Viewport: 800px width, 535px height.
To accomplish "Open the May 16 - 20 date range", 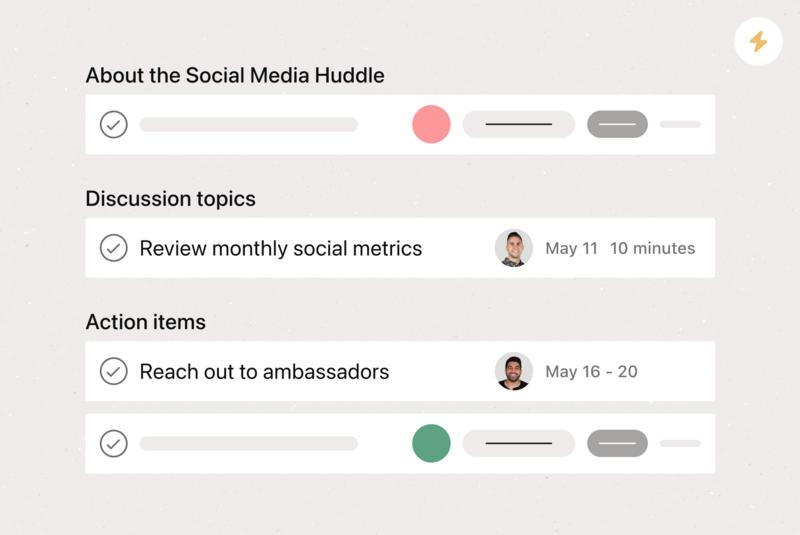I will [x=591, y=372].
